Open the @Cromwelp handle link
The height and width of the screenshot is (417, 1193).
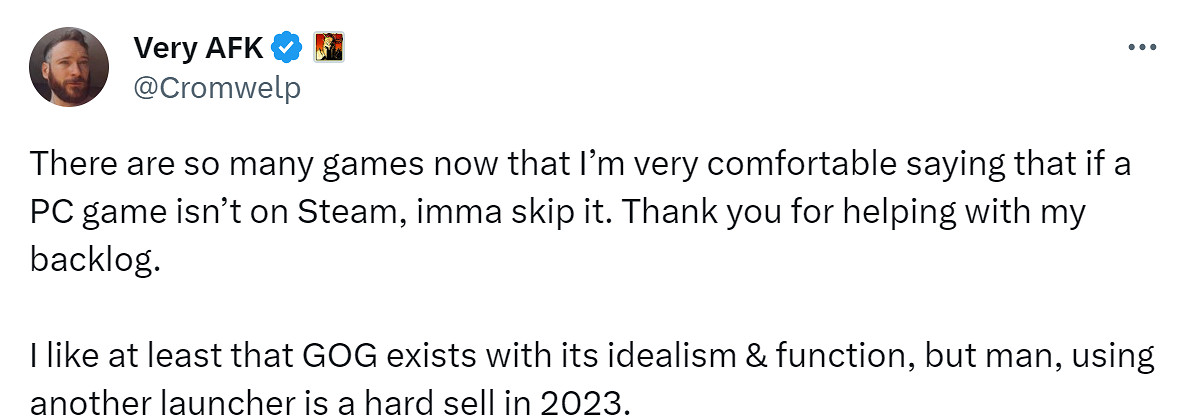point(216,88)
